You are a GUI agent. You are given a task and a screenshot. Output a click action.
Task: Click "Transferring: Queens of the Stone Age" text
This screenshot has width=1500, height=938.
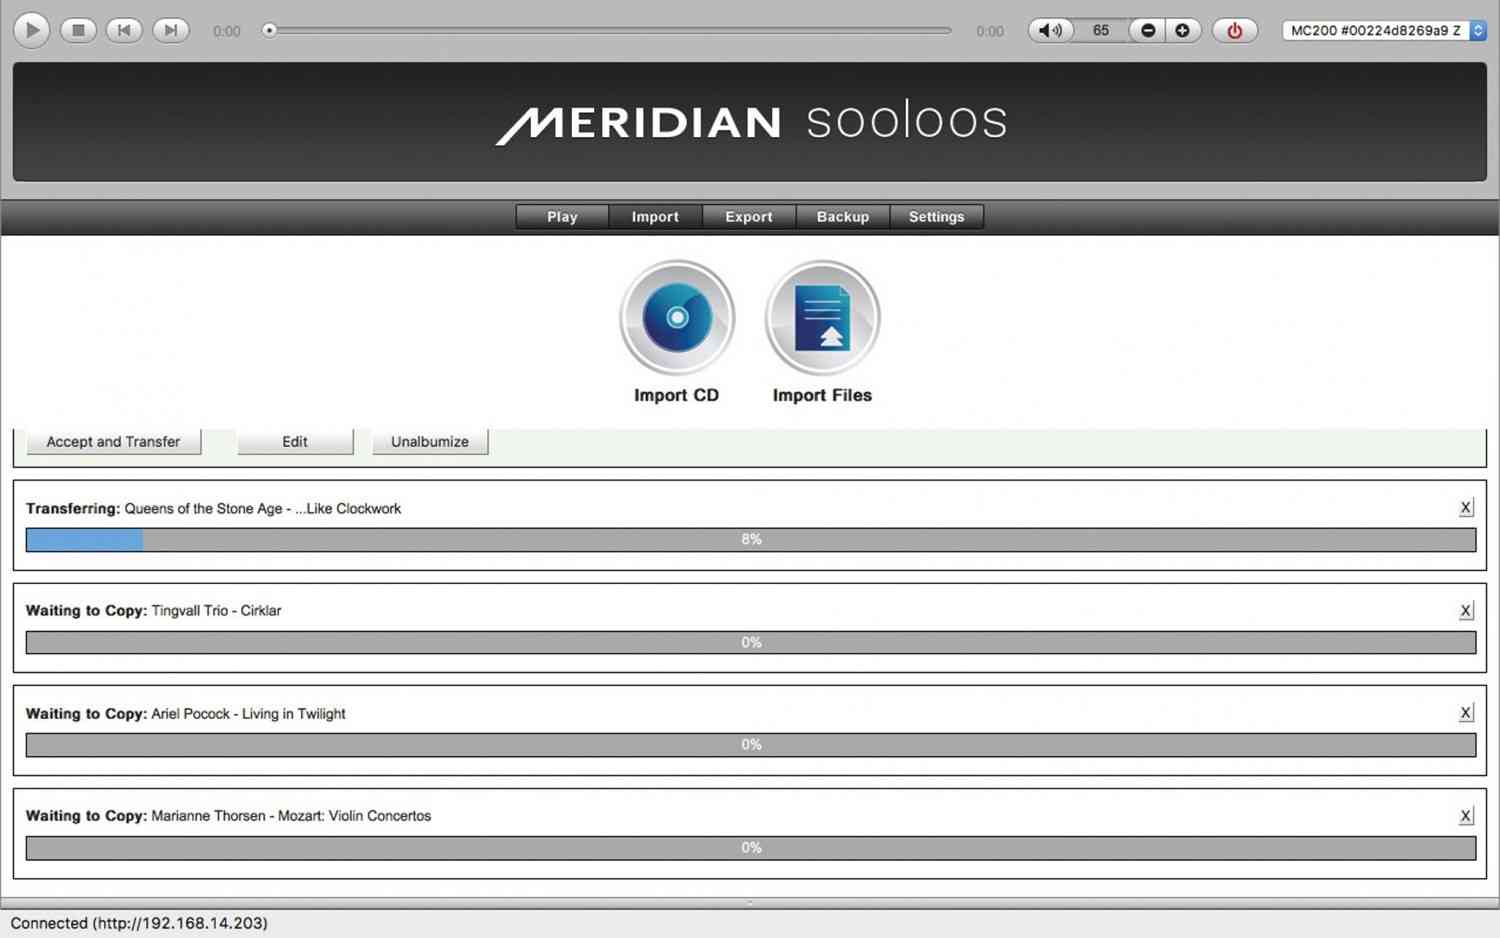(213, 508)
